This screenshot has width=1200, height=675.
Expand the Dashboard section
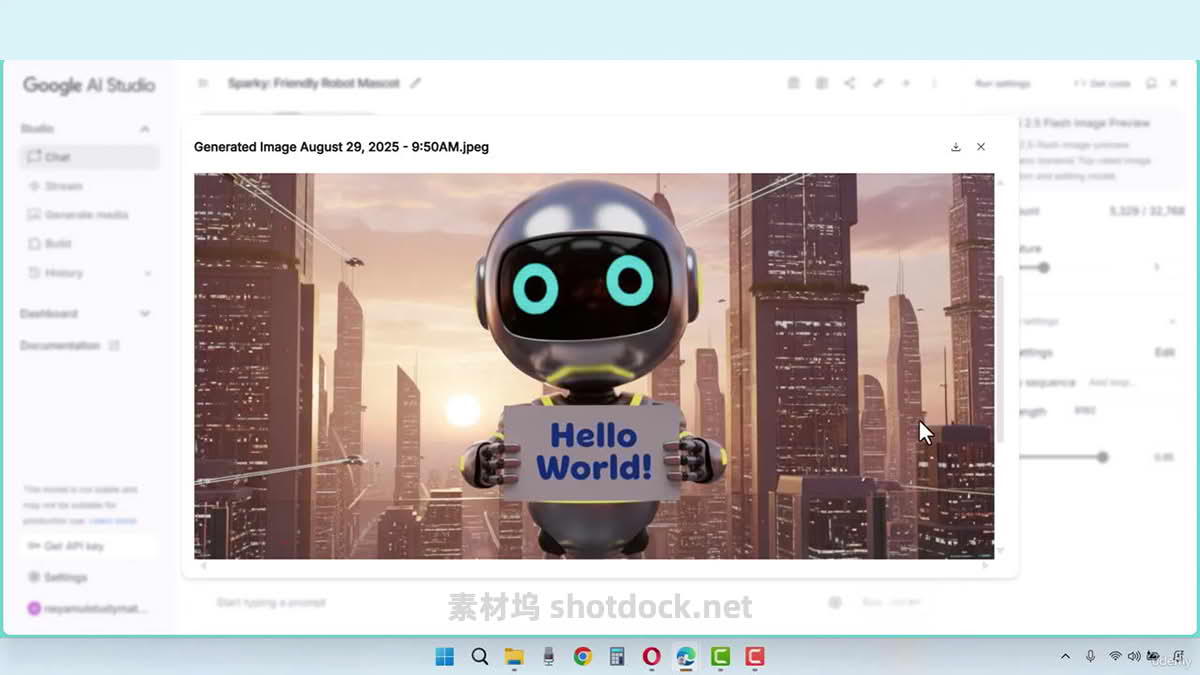click(144, 314)
